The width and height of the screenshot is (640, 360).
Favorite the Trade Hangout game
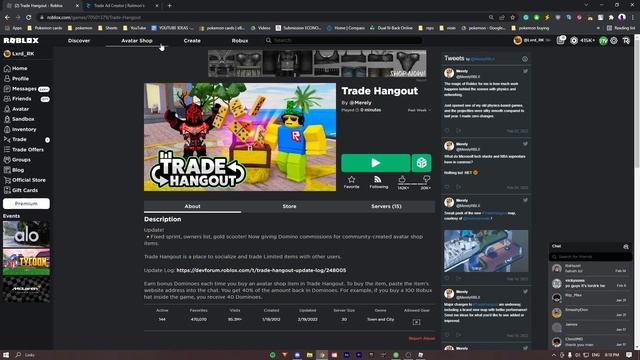coord(351,182)
